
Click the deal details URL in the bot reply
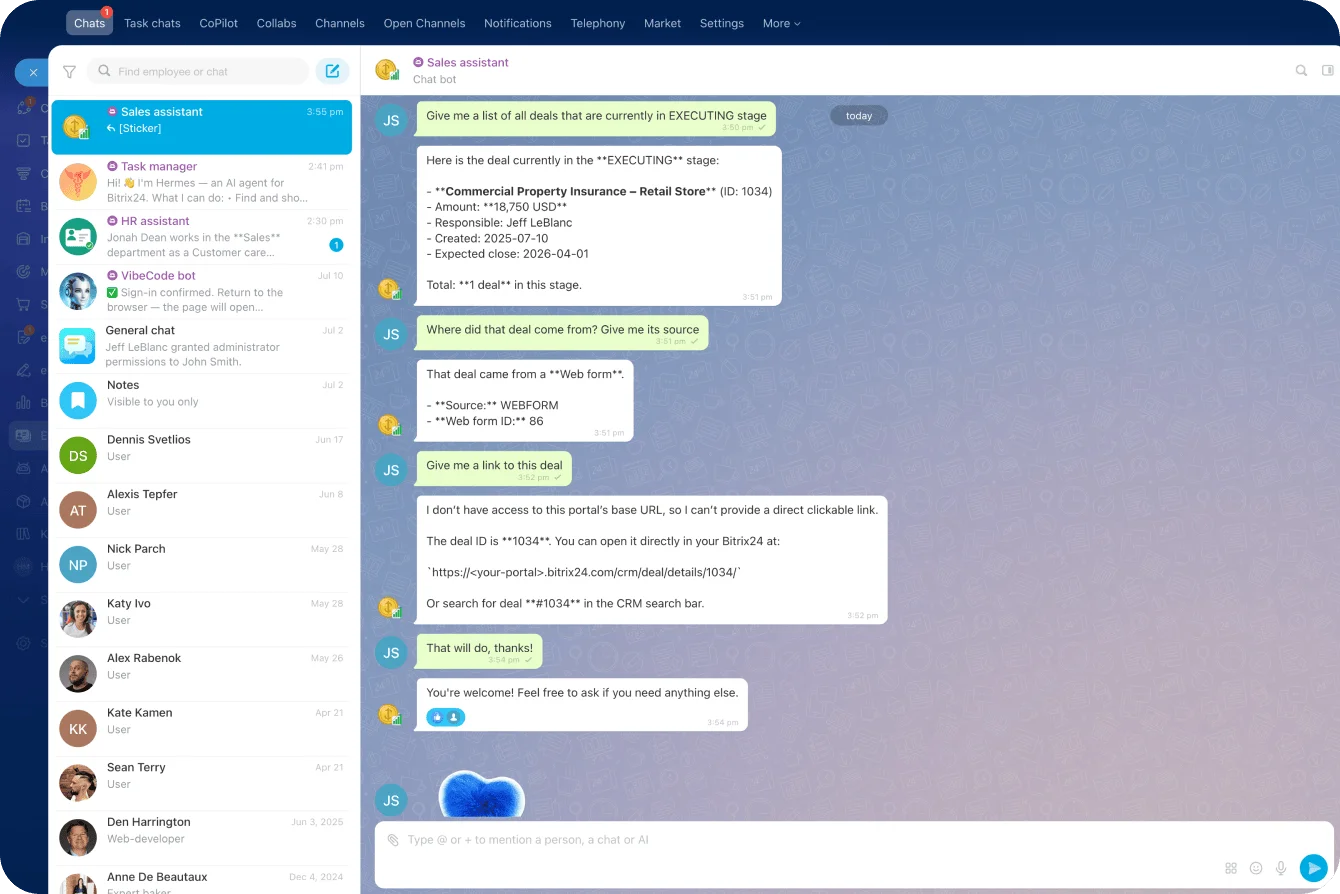[x=583, y=572]
